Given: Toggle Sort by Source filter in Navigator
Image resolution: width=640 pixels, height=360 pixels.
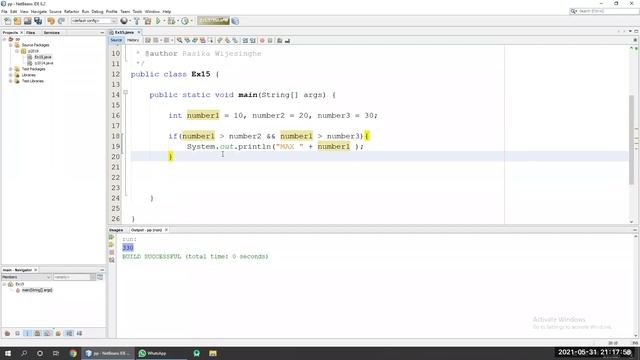Looking at the screenshot, I should coord(79,333).
